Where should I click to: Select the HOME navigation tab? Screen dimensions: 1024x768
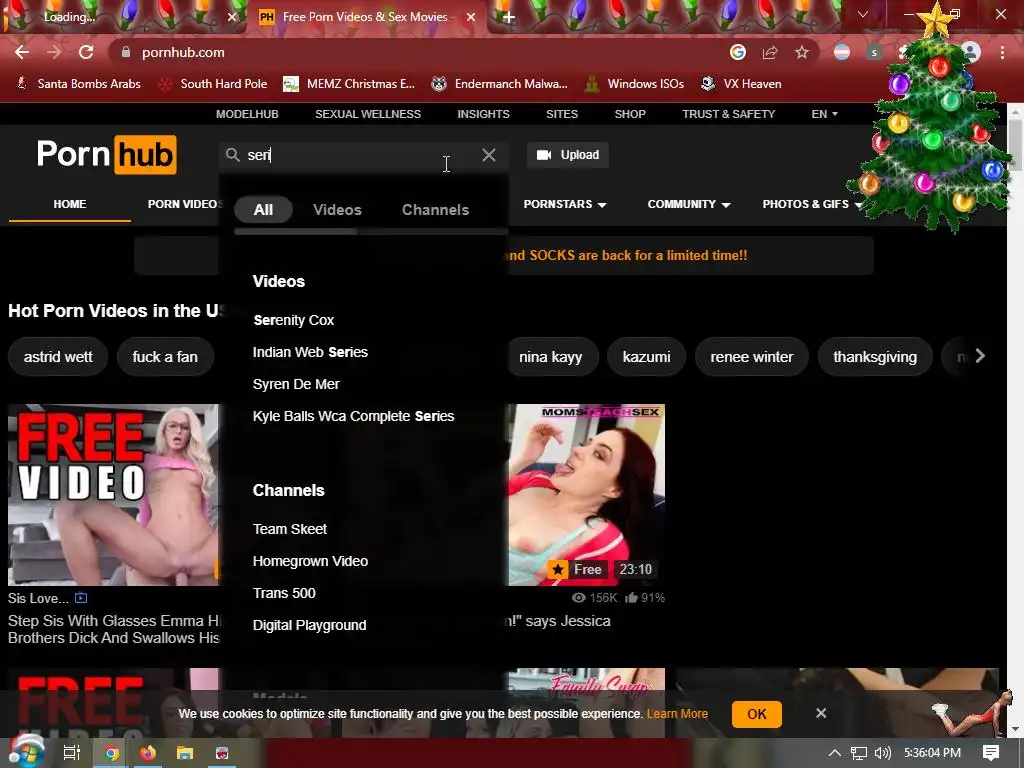69,204
